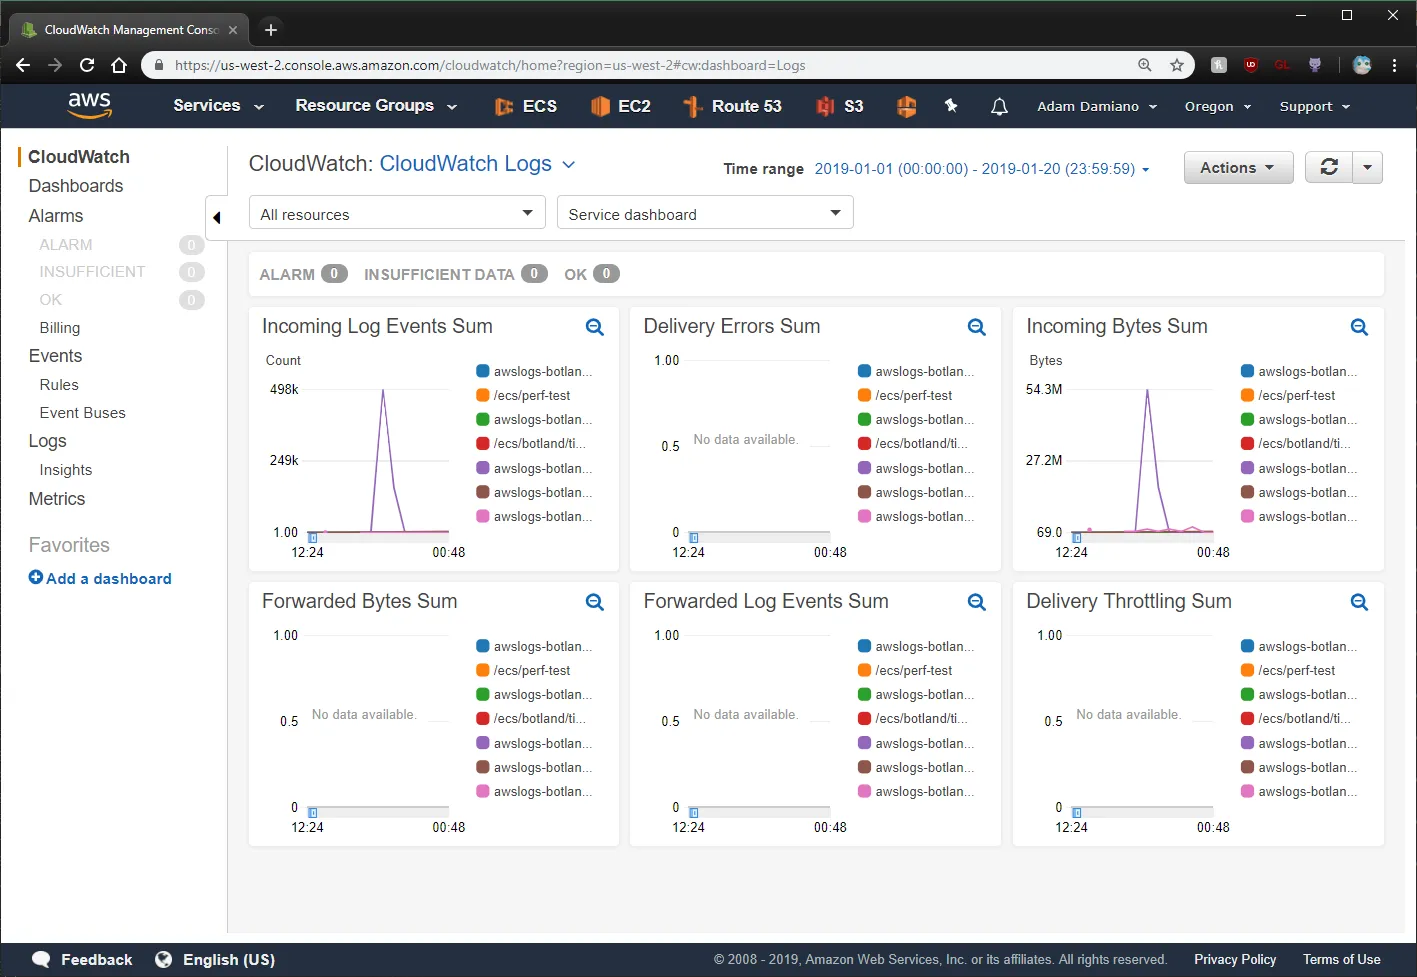This screenshot has width=1417, height=977.
Task: Click Add a dashboard link
Action: coord(100,578)
